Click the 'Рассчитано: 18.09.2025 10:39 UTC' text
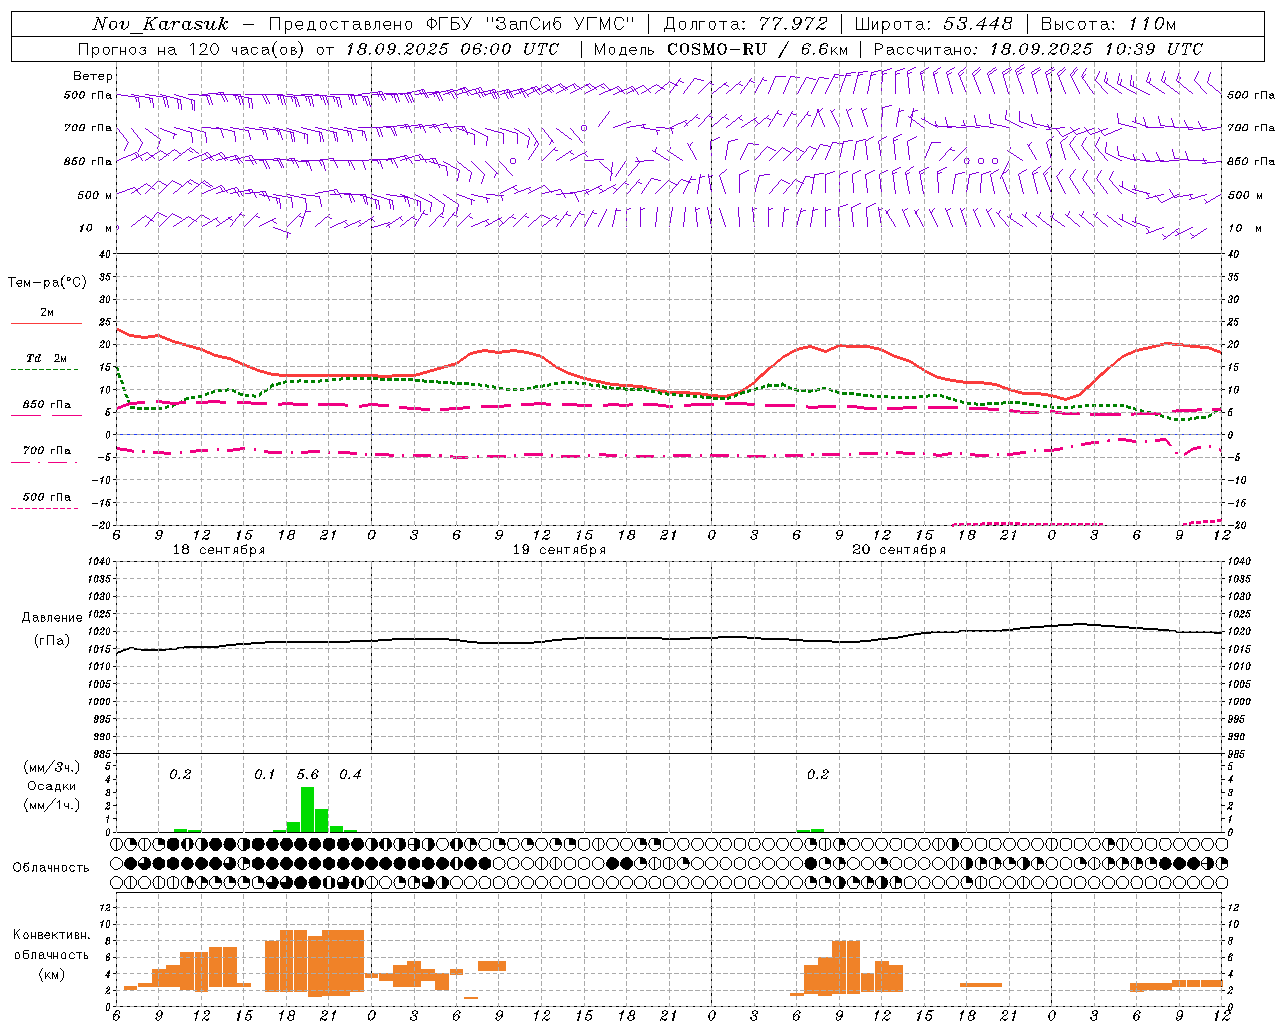Viewport: 1280px width, 1024px height. pyautogui.click(x=1038, y=49)
